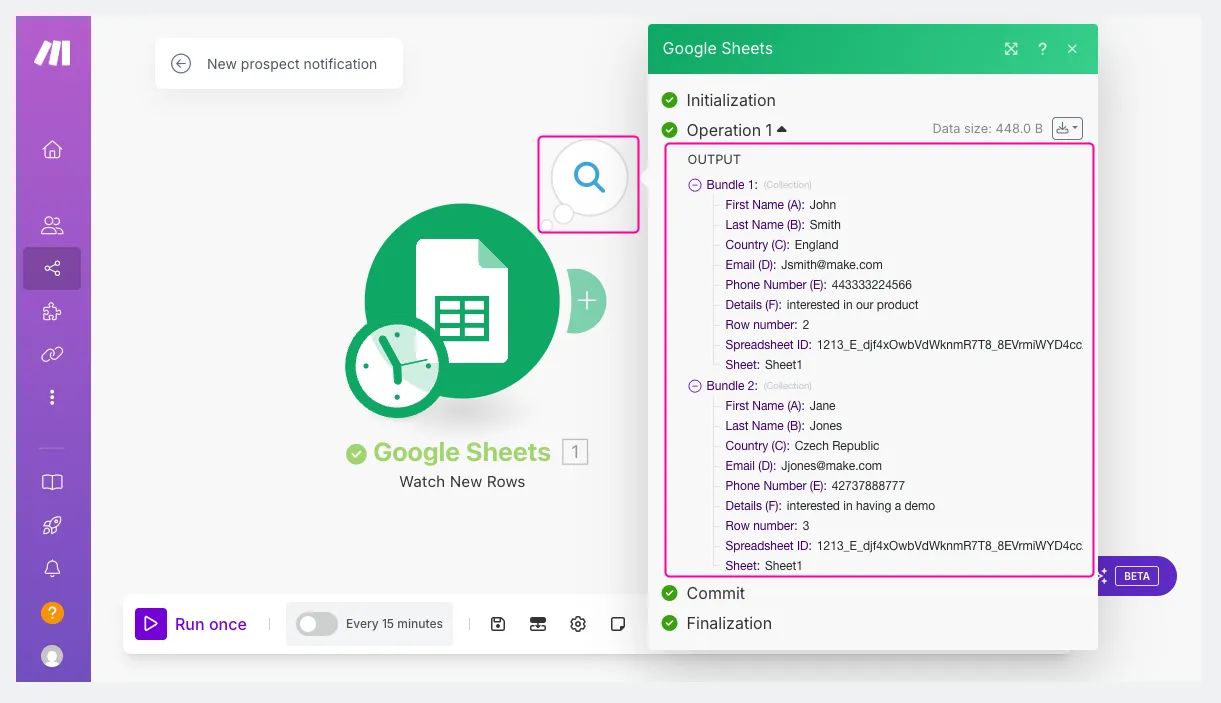
Task: Click the Google Sheets module icon
Action: pyautogui.click(x=461, y=300)
